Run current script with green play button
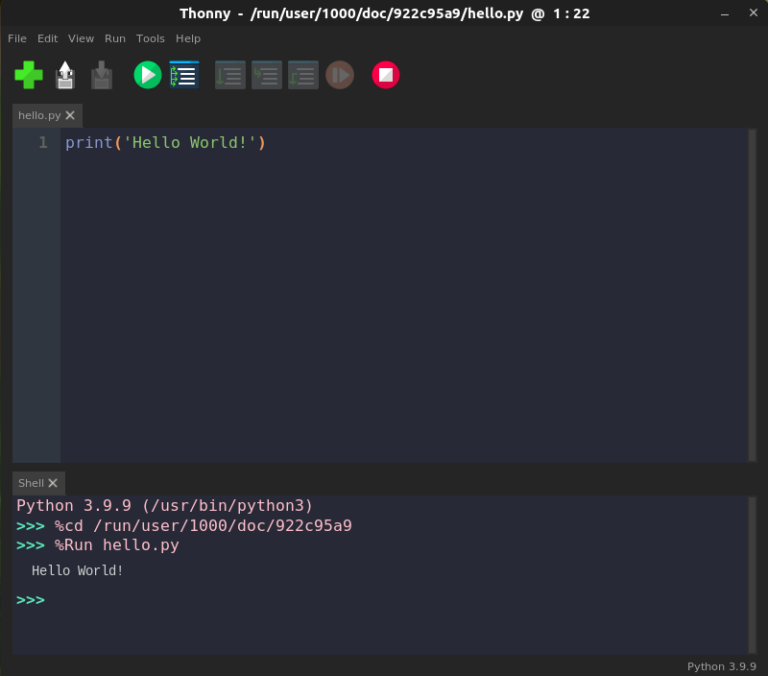Image resolution: width=768 pixels, height=676 pixels. point(147,75)
